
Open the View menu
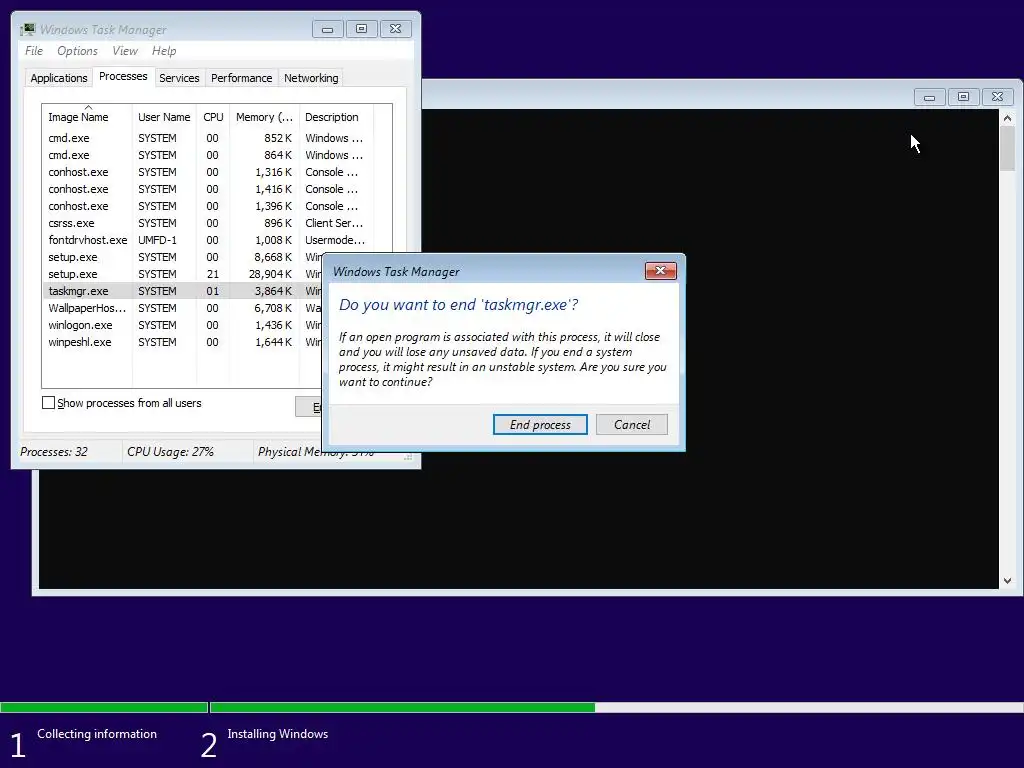[x=125, y=51]
